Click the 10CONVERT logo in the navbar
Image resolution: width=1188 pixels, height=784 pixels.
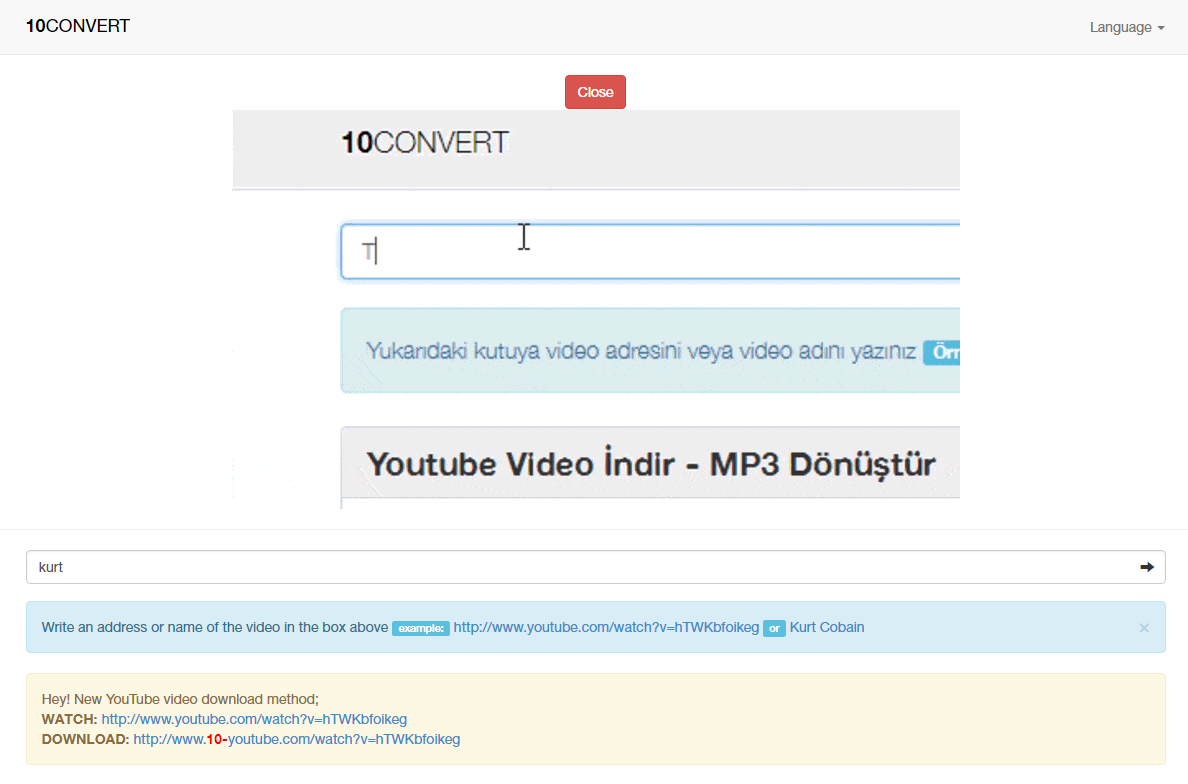78,27
